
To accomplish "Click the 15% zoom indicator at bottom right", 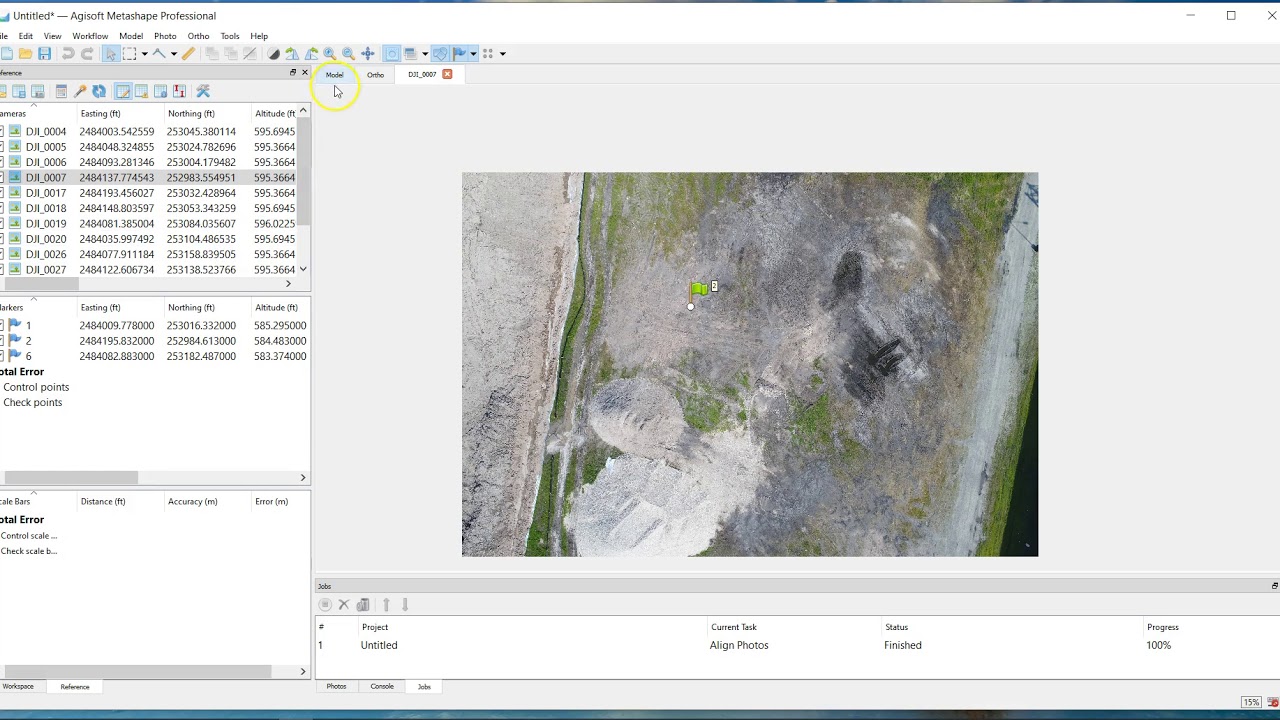I will pyautogui.click(x=1250, y=703).
